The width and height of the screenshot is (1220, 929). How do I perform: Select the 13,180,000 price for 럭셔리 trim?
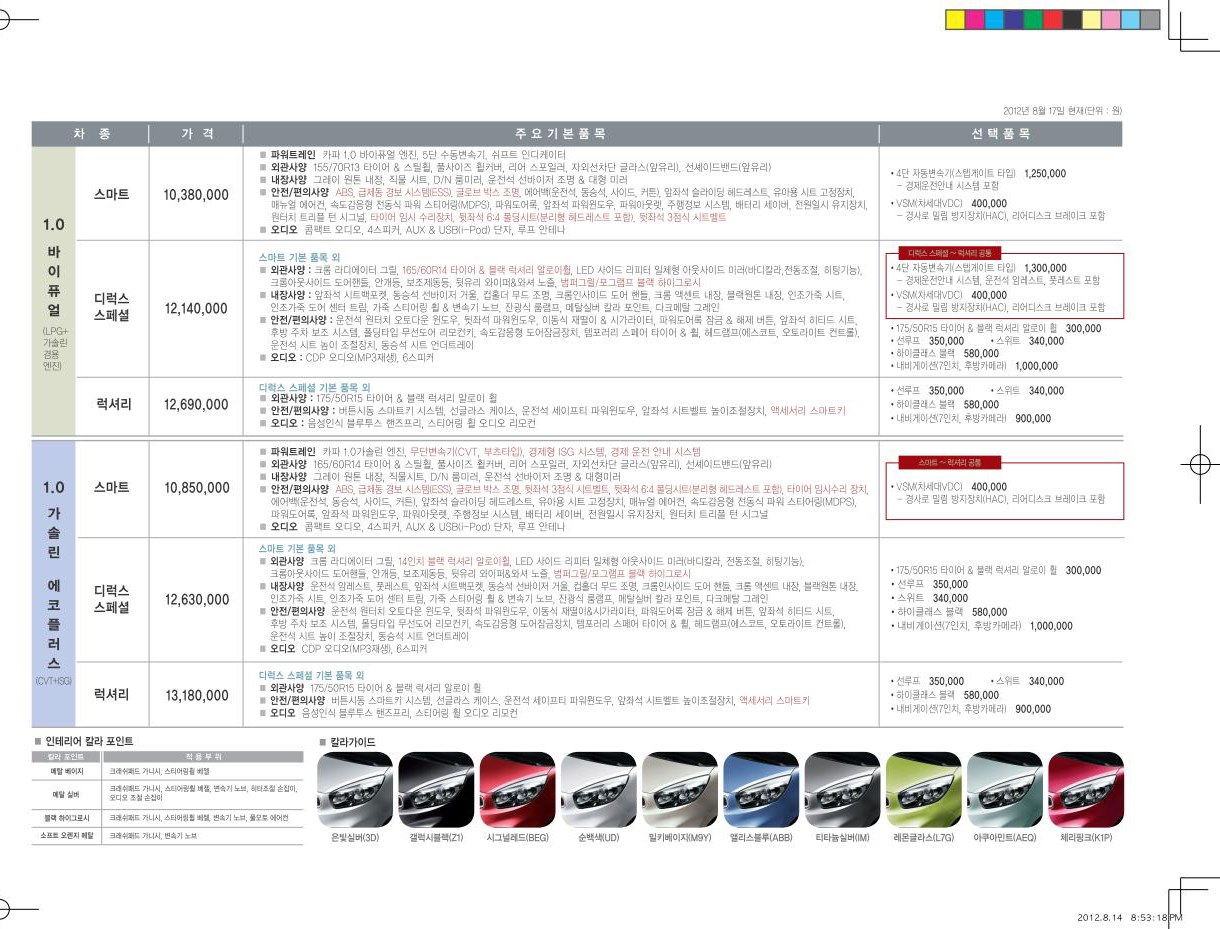196,695
